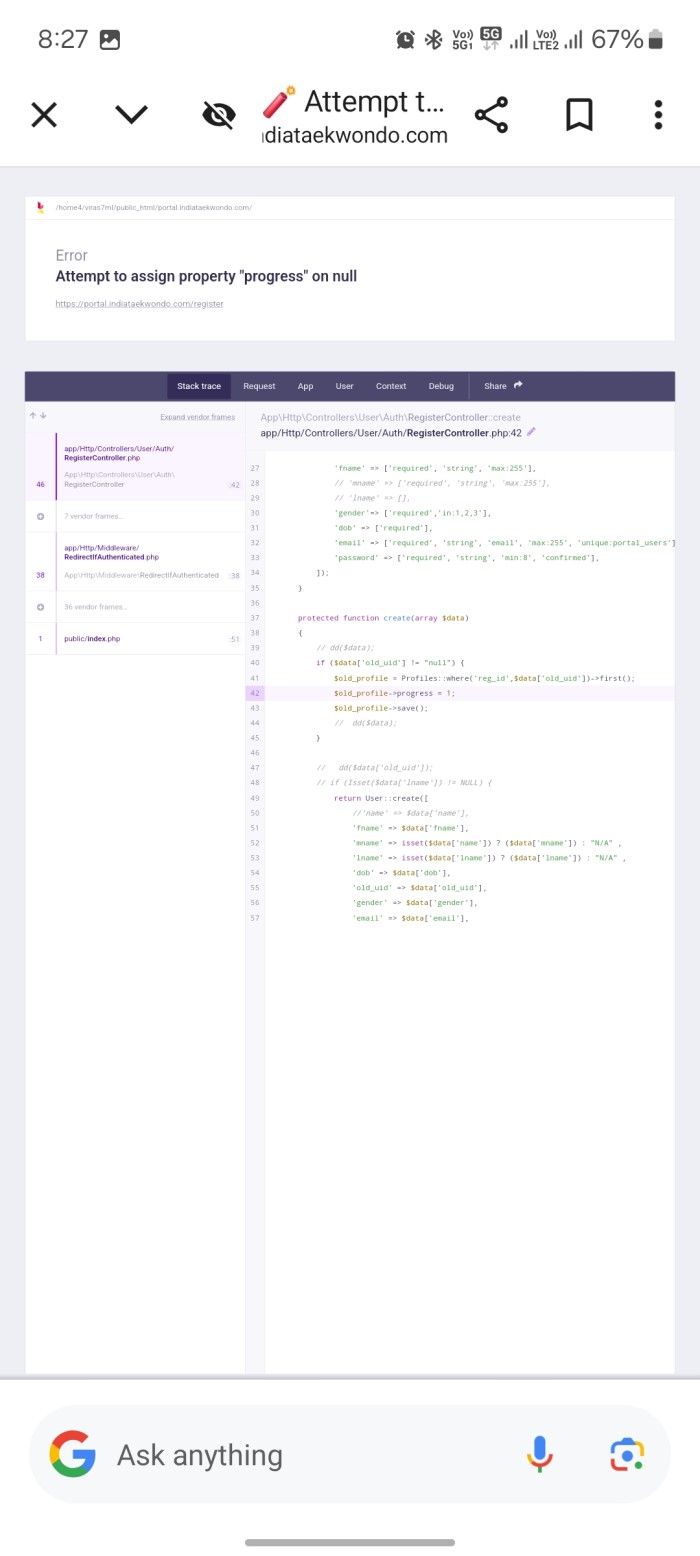
Task: Switch to the Debug tab
Action: click(x=441, y=386)
